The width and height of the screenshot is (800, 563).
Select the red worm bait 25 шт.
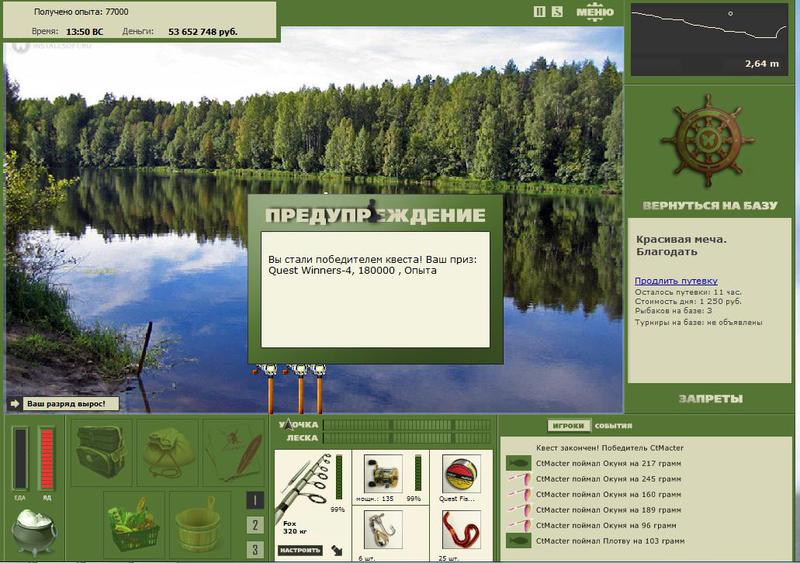pyautogui.click(x=461, y=529)
